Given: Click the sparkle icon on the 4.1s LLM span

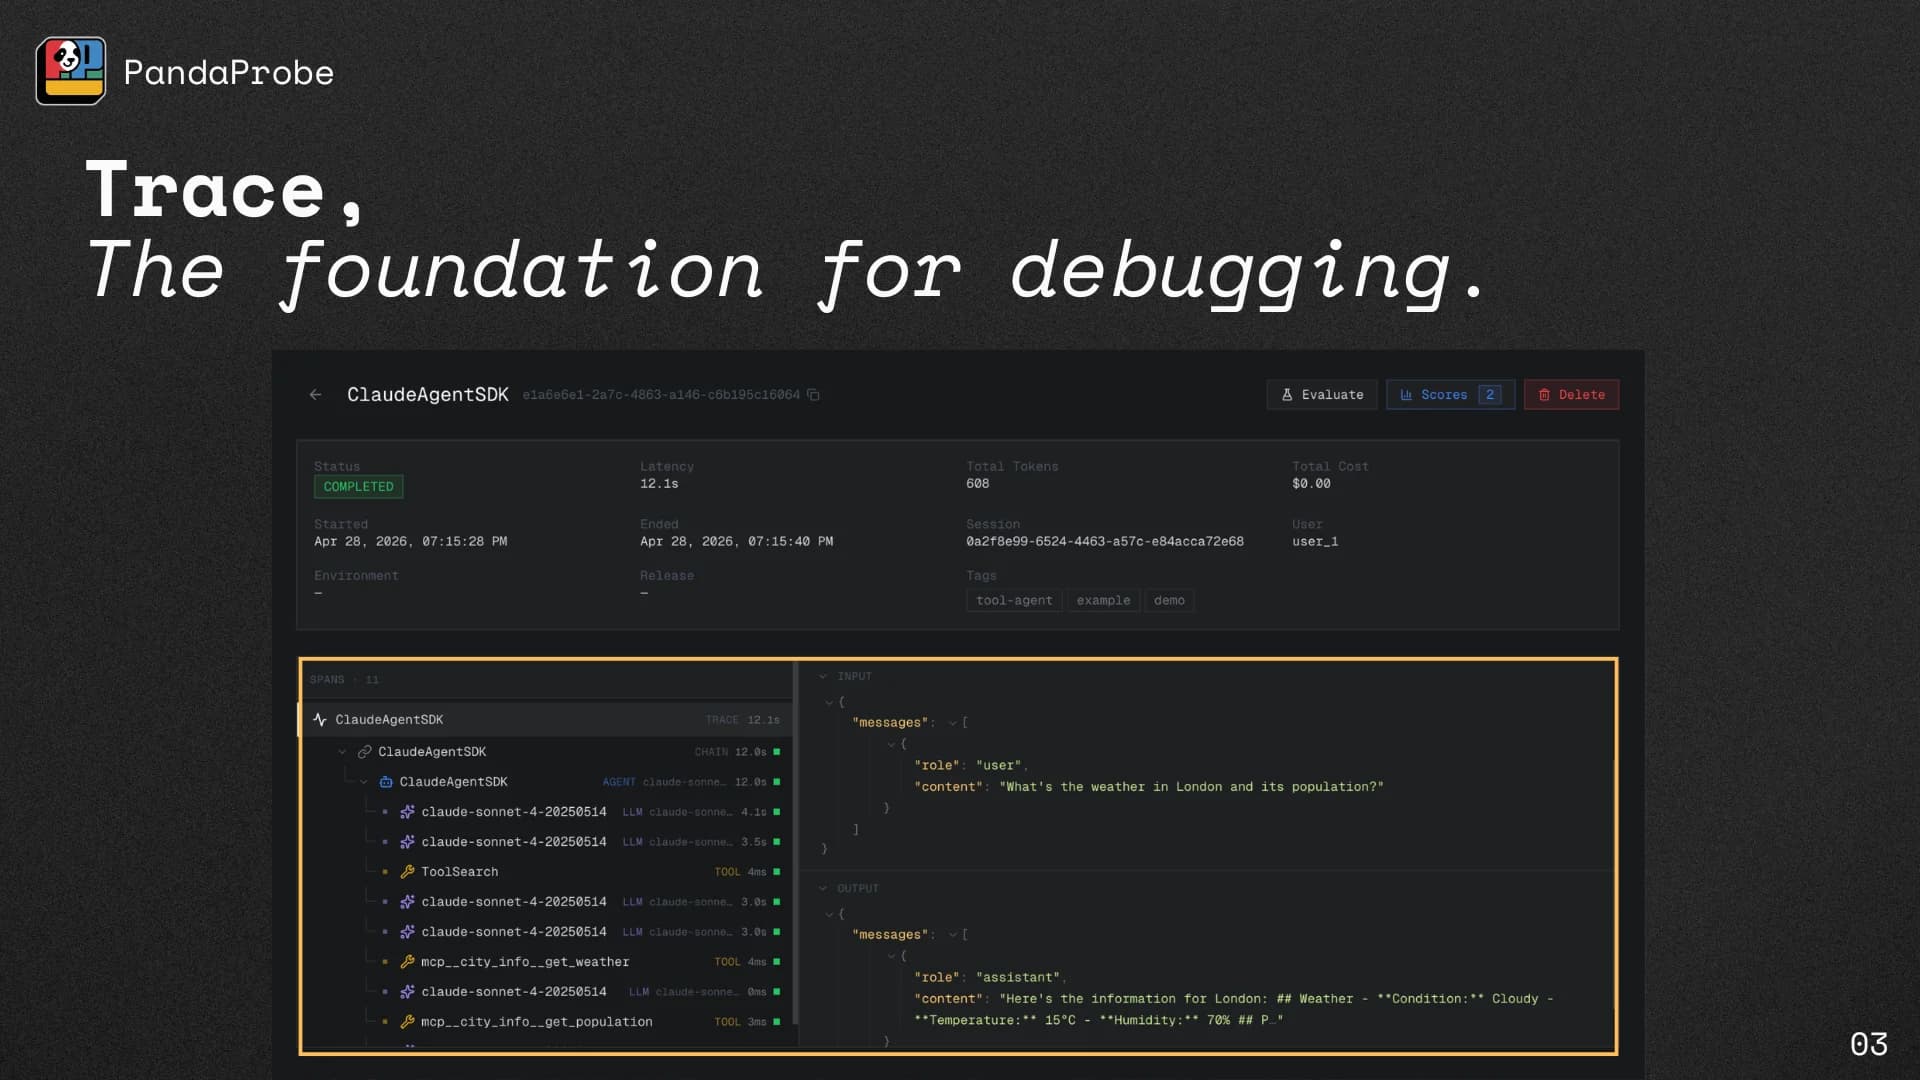Looking at the screenshot, I should pos(407,812).
